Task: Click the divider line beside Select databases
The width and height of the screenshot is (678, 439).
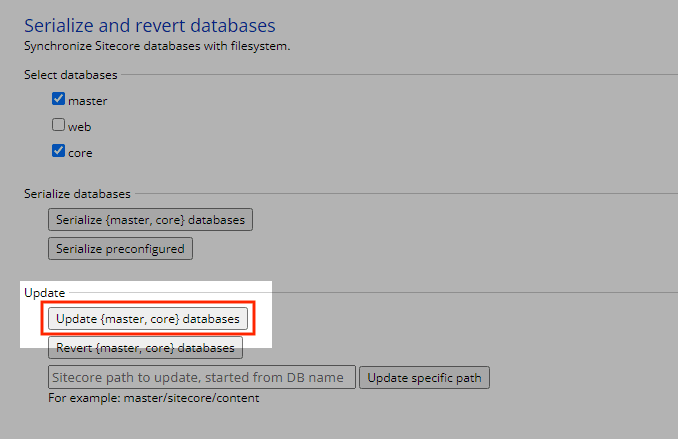Action: click(x=400, y=75)
